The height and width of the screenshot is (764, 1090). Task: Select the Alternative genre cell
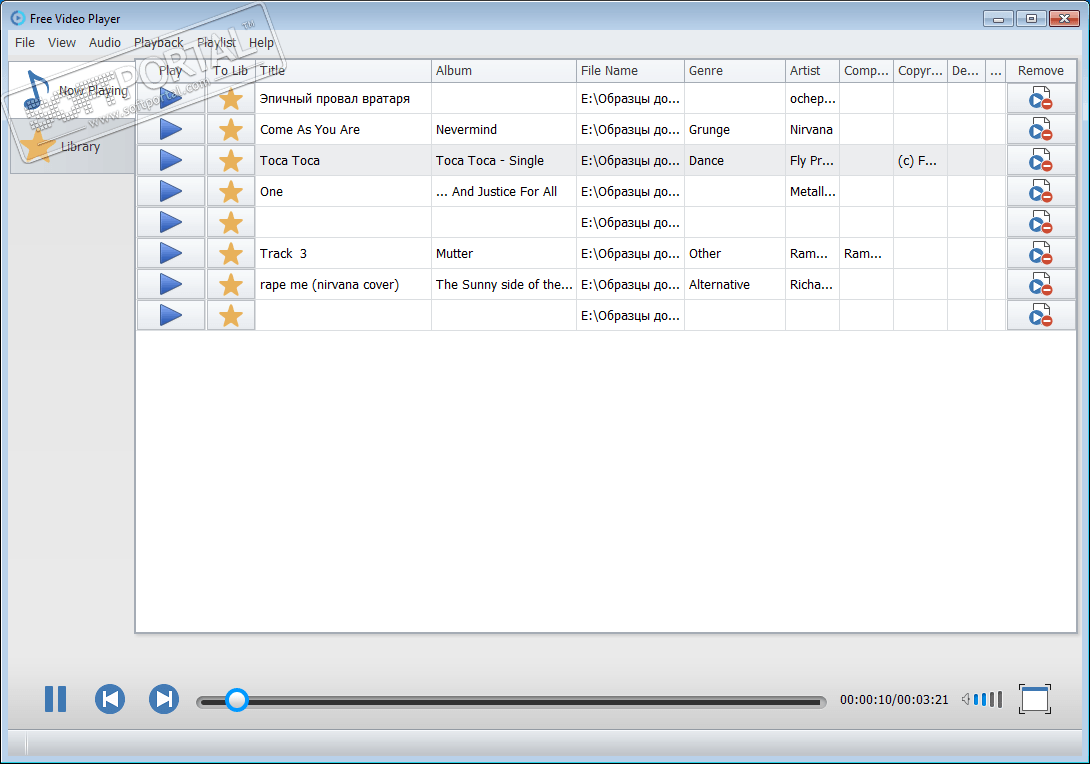pyautogui.click(x=735, y=284)
